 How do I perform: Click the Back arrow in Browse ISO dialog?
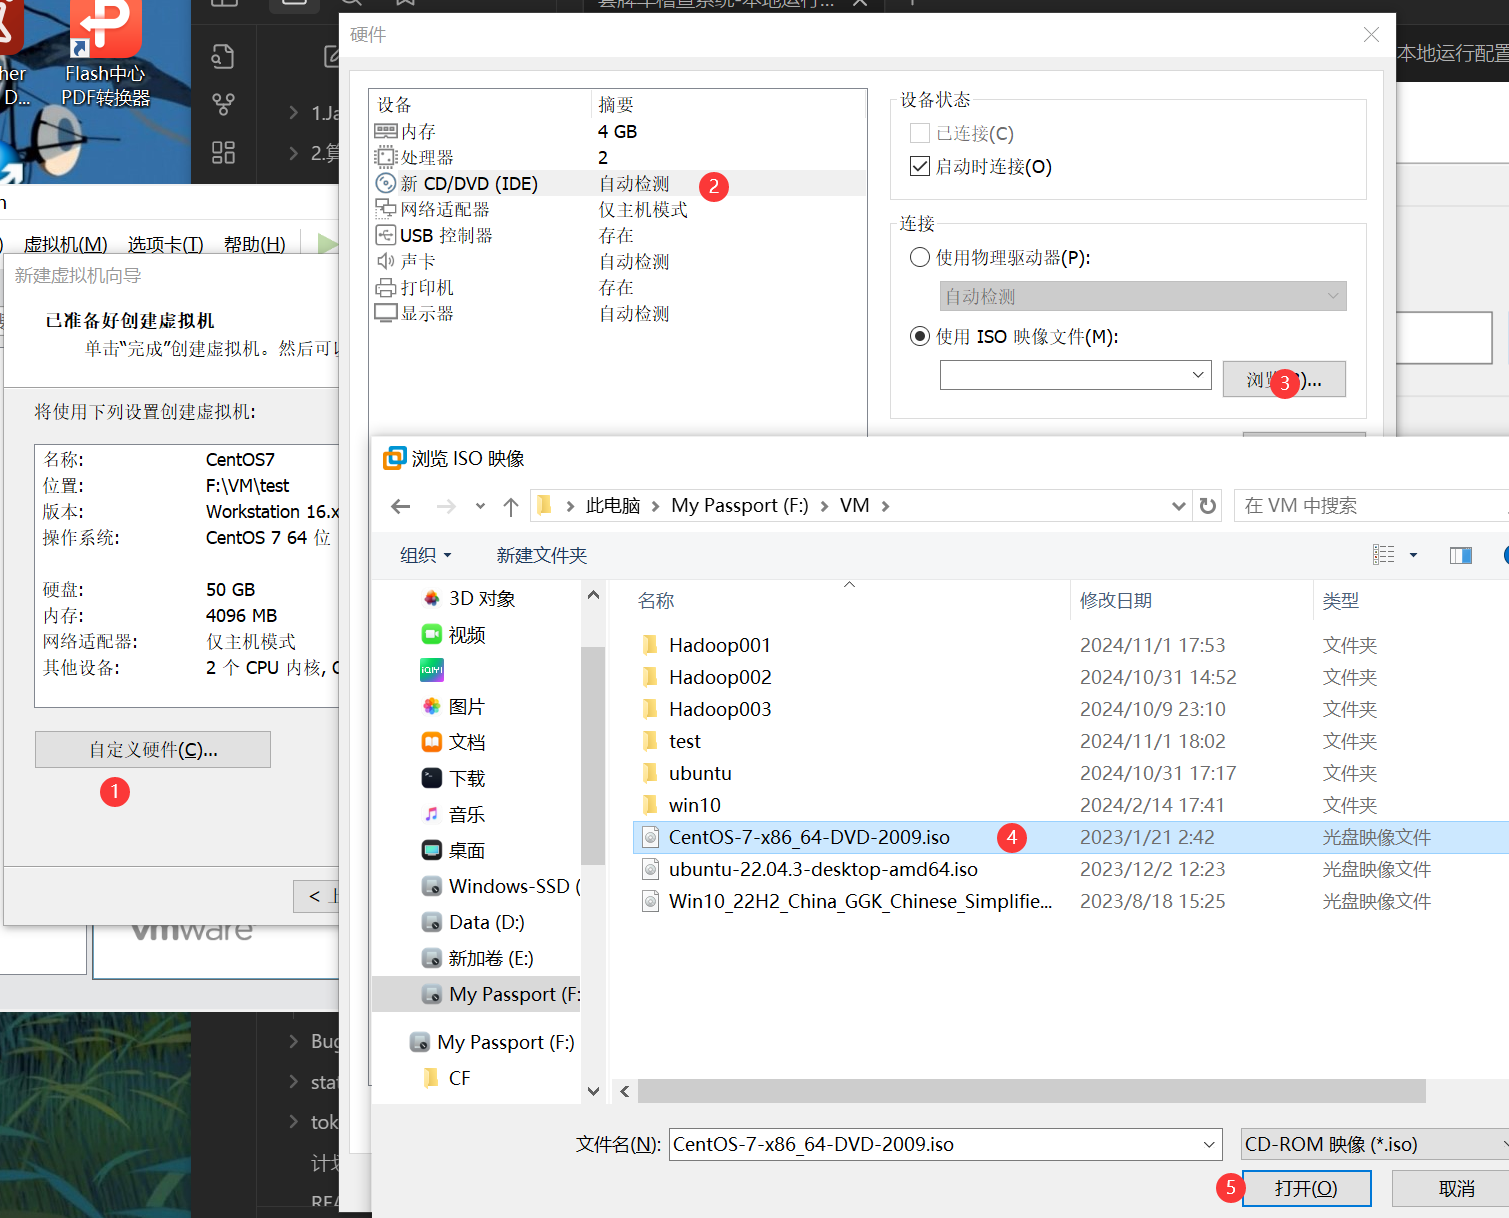click(x=401, y=506)
